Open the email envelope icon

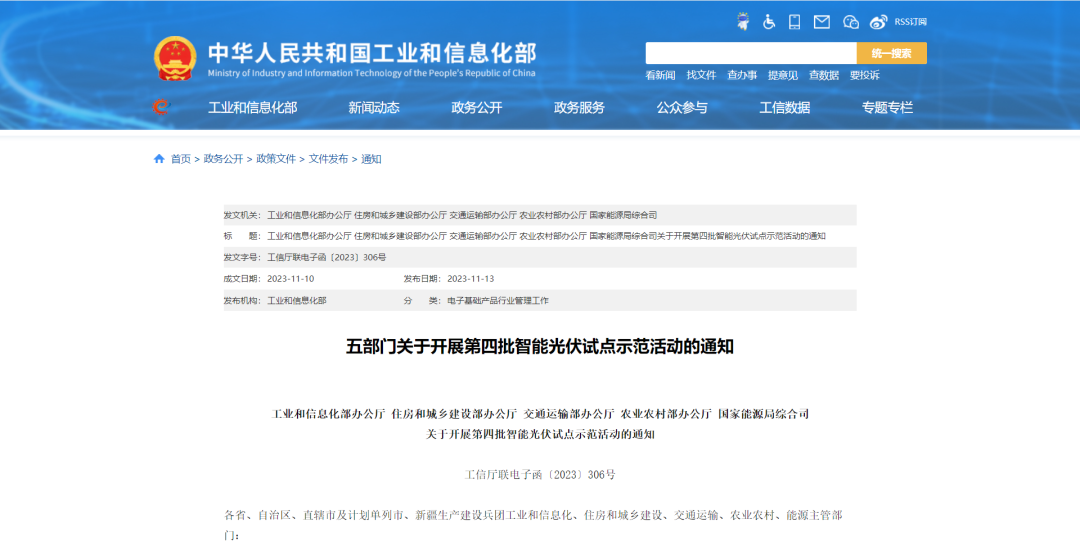(x=822, y=21)
